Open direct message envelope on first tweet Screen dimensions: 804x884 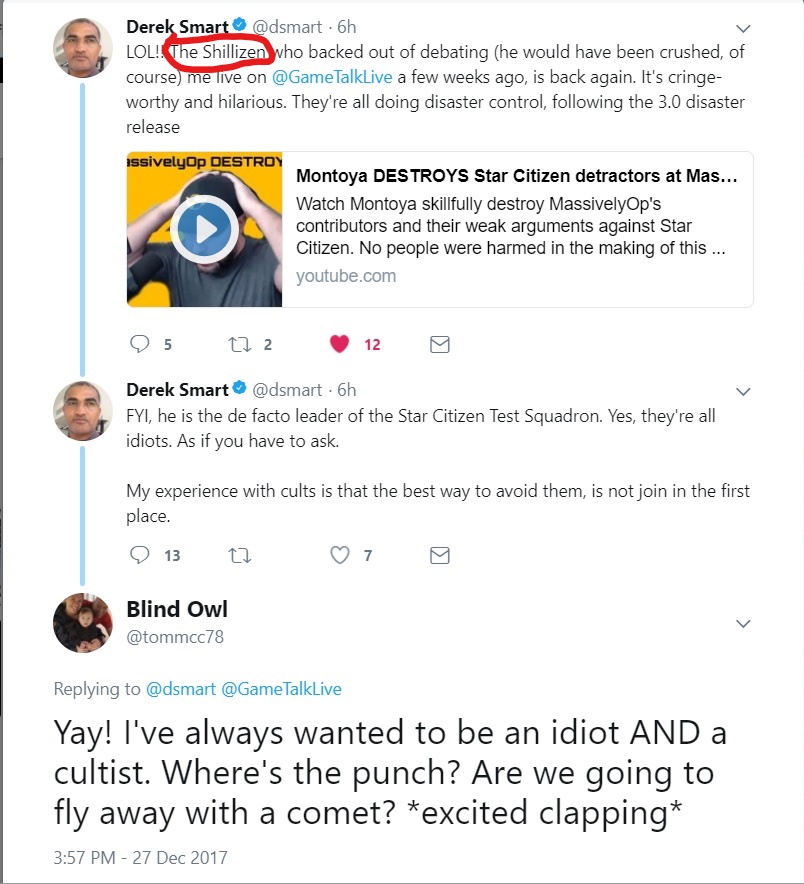pyautogui.click(x=439, y=344)
